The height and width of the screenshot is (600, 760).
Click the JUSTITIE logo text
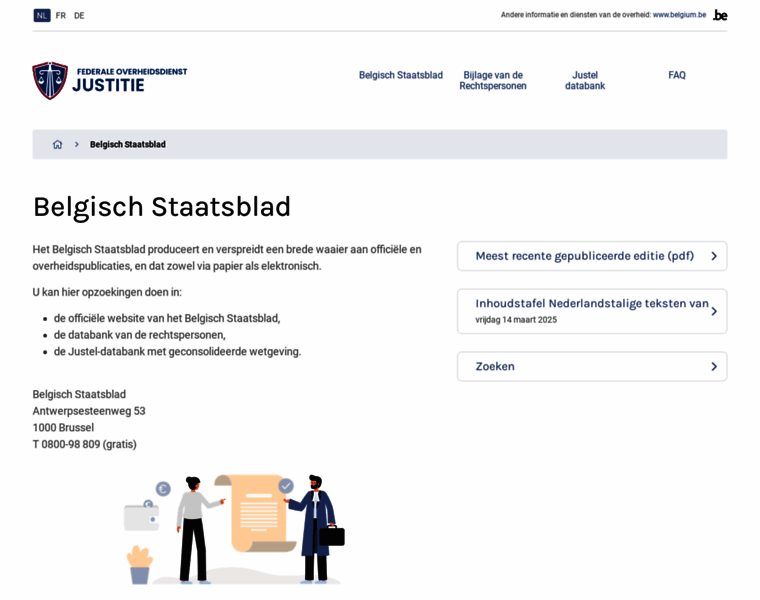pos(108,86)
